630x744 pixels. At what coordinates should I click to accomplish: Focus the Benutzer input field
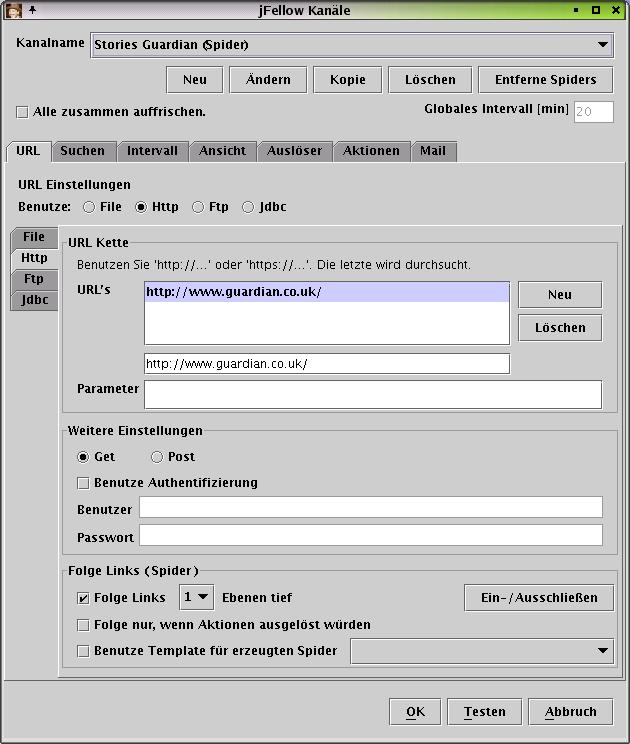pos(370,508)
